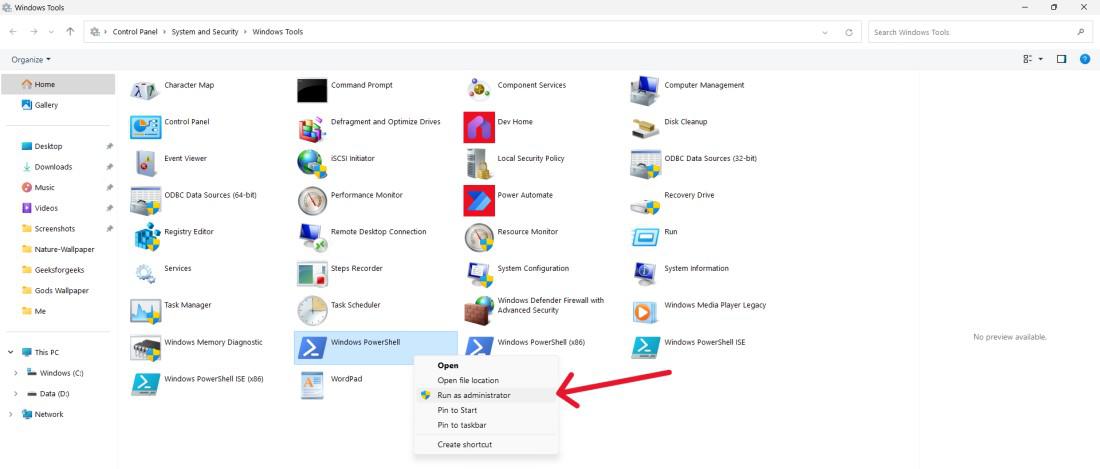
Task: Select the Task Manager icon
Action: pos(145,311)
